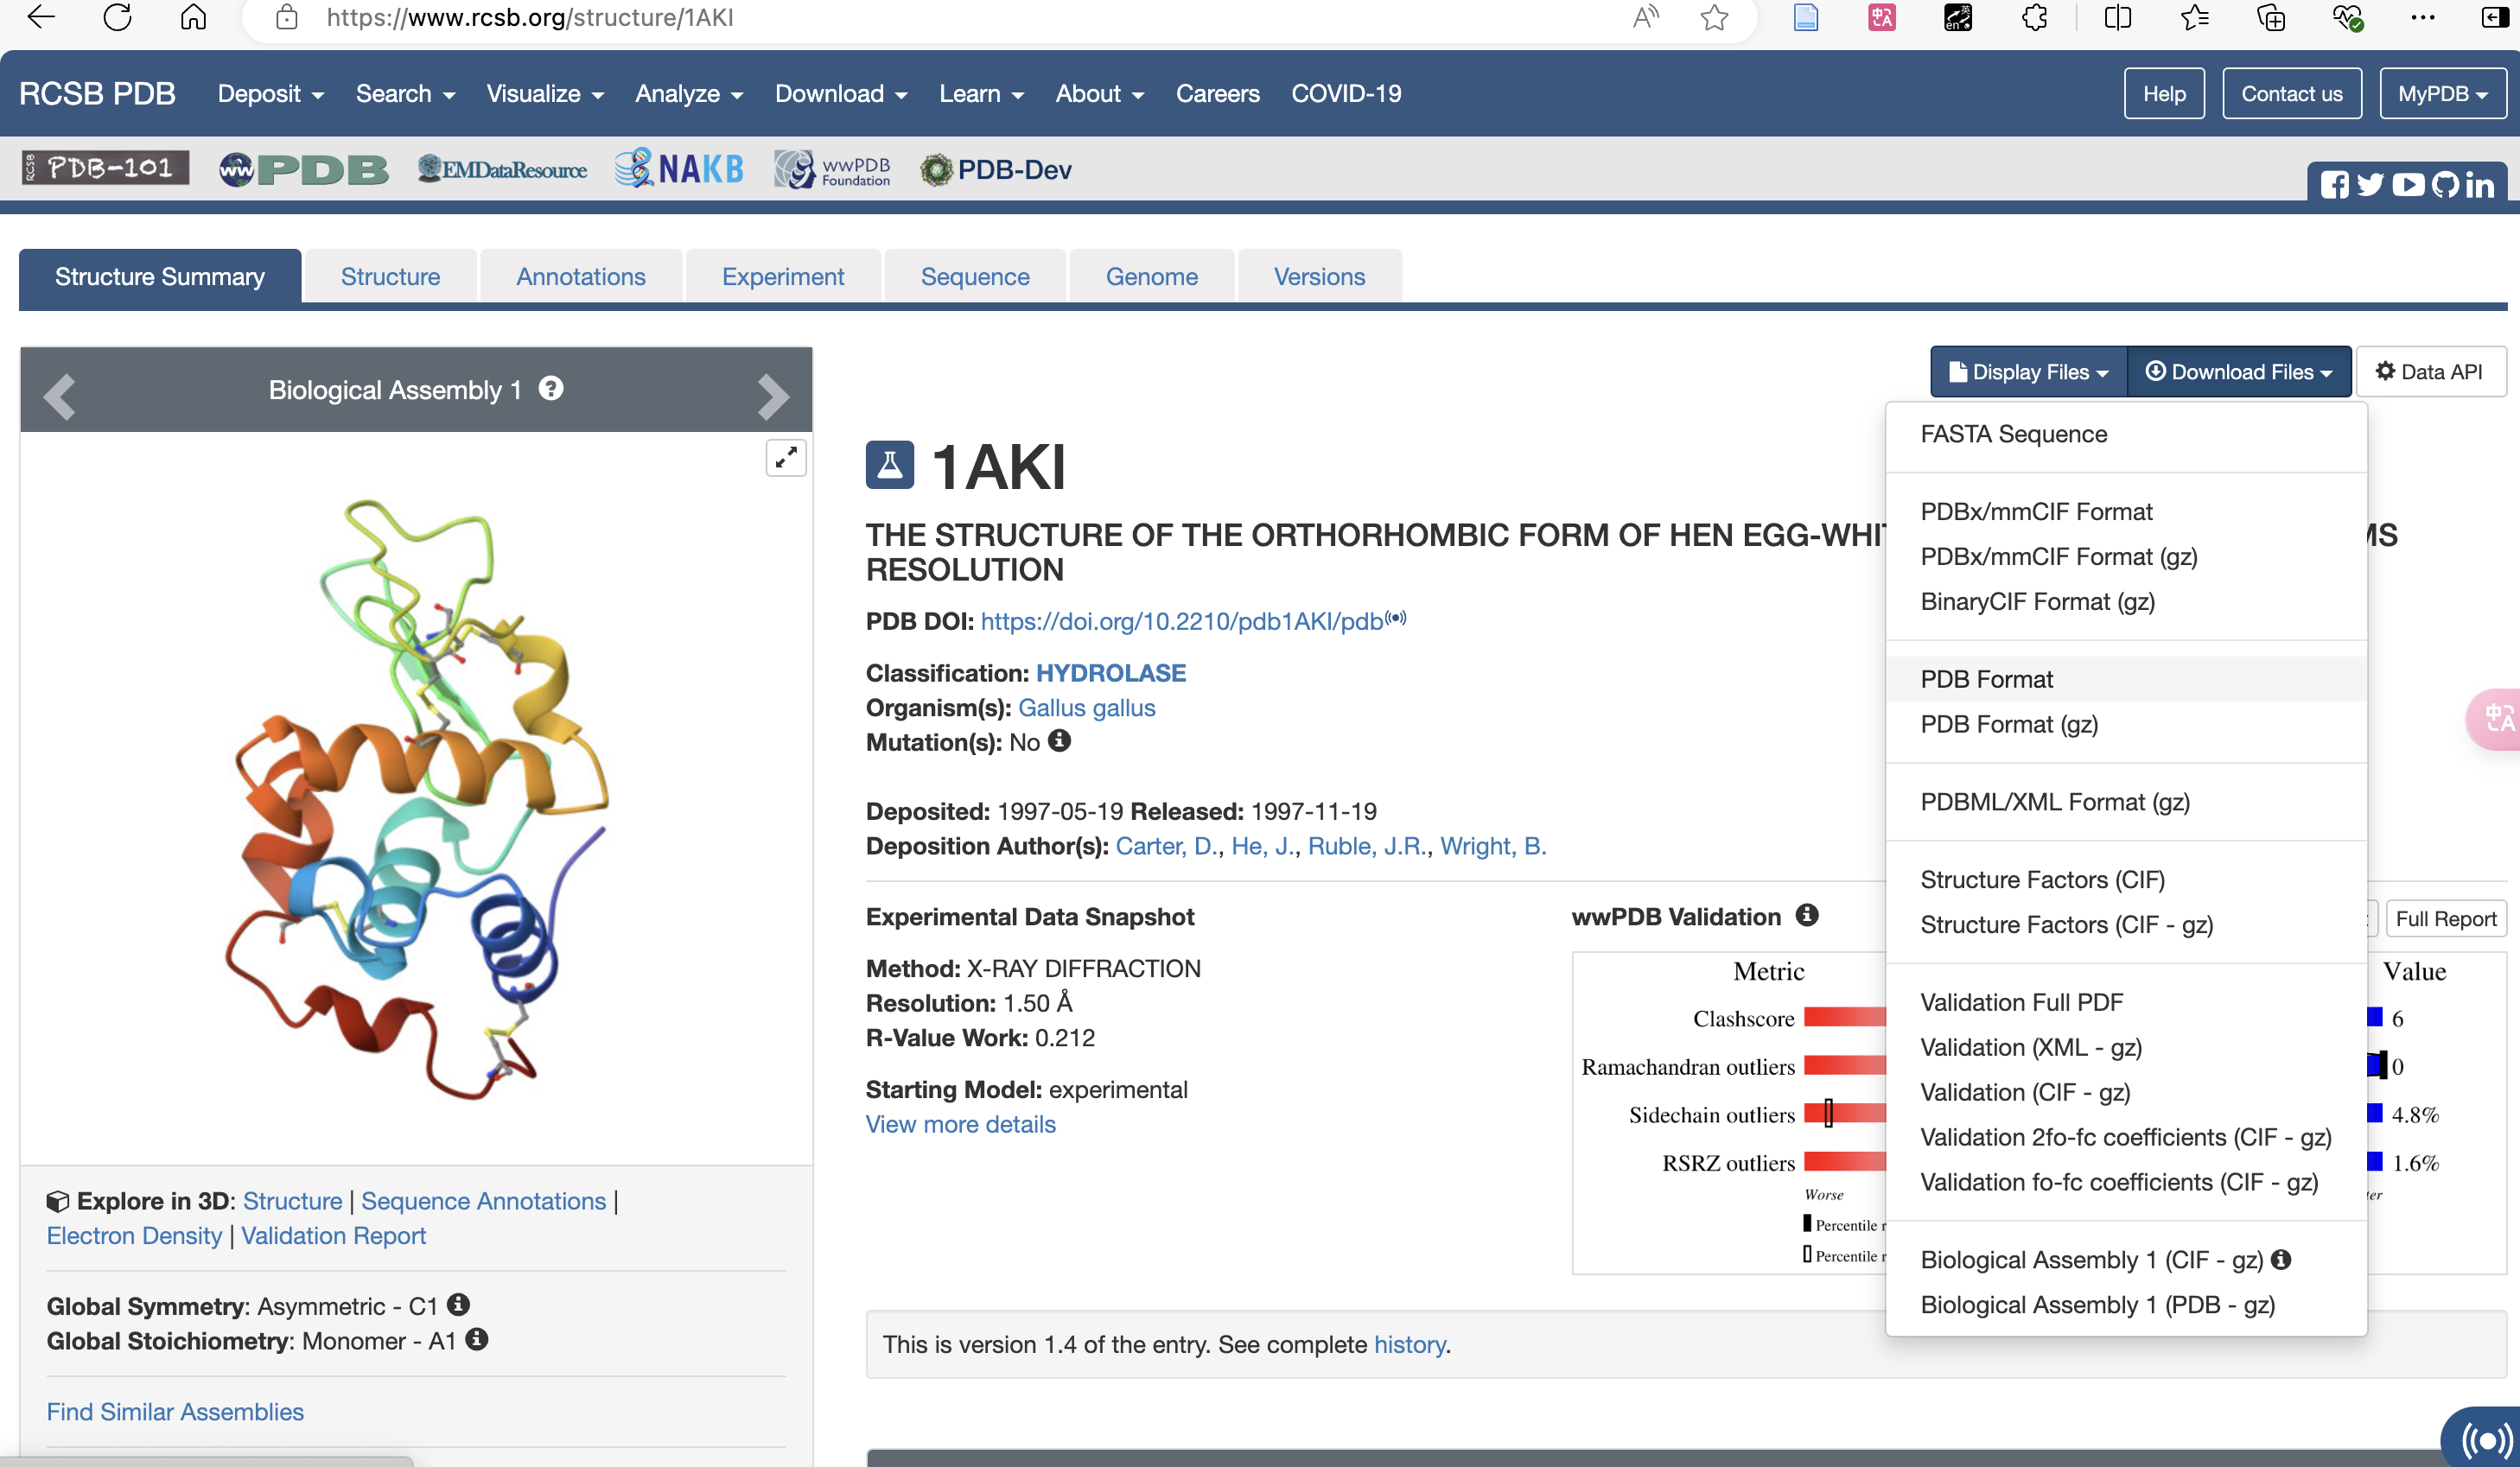Screen dimensions: 2520x1467
Task: Open the Mutation(s) info icon
Action: click(x=1059, y=741)
